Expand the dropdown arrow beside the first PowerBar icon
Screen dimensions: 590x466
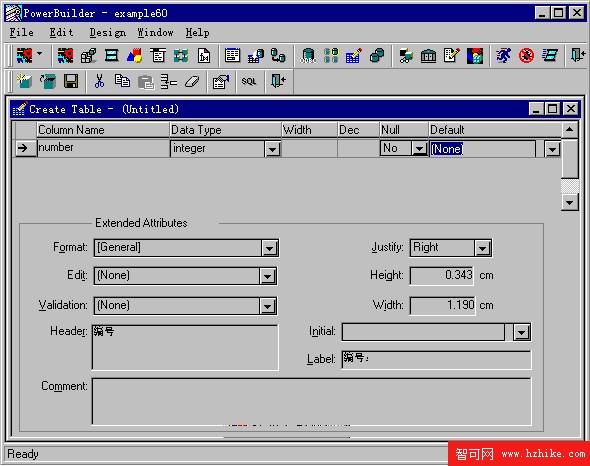40,54
